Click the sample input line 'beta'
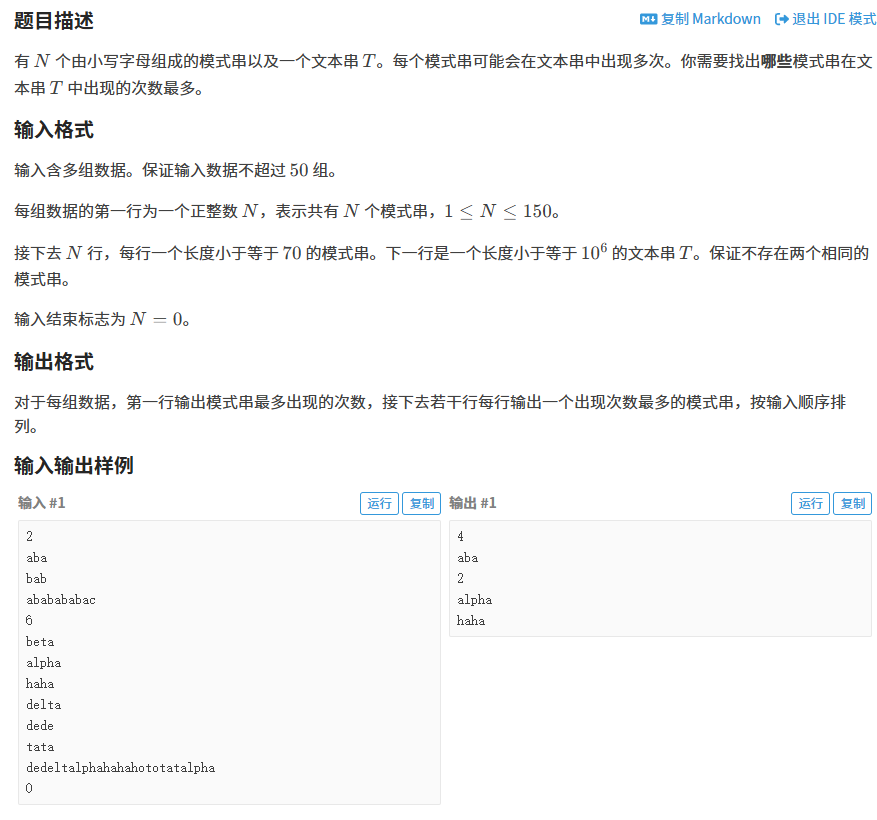The height and width of the screenshot is (820, 877). (x=40, y=642)
